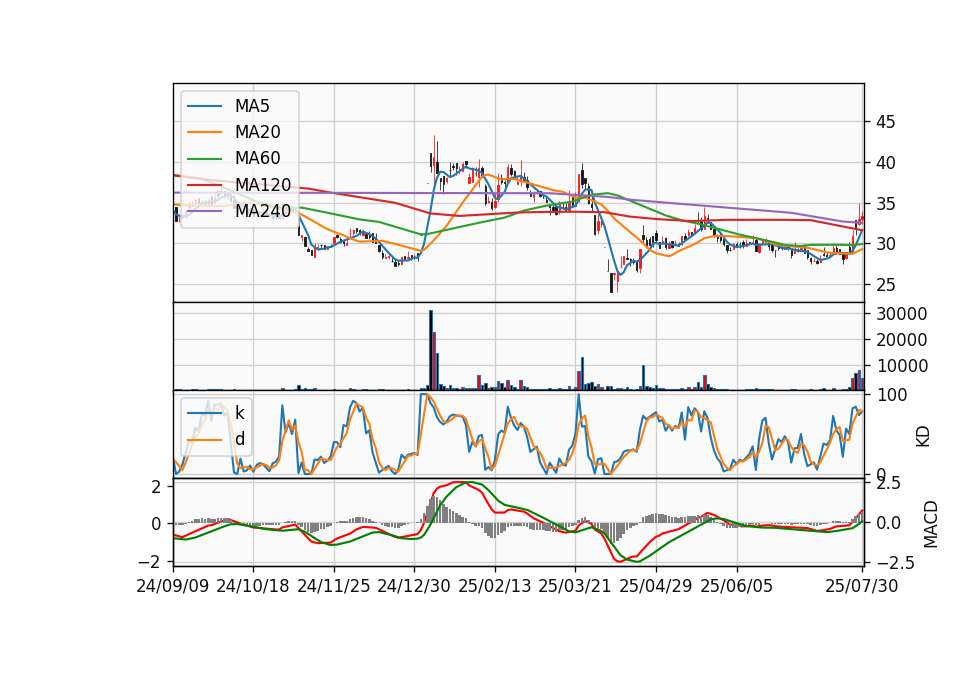
Task: Select the 'k' label in KD legend
Action: [239, 413]
